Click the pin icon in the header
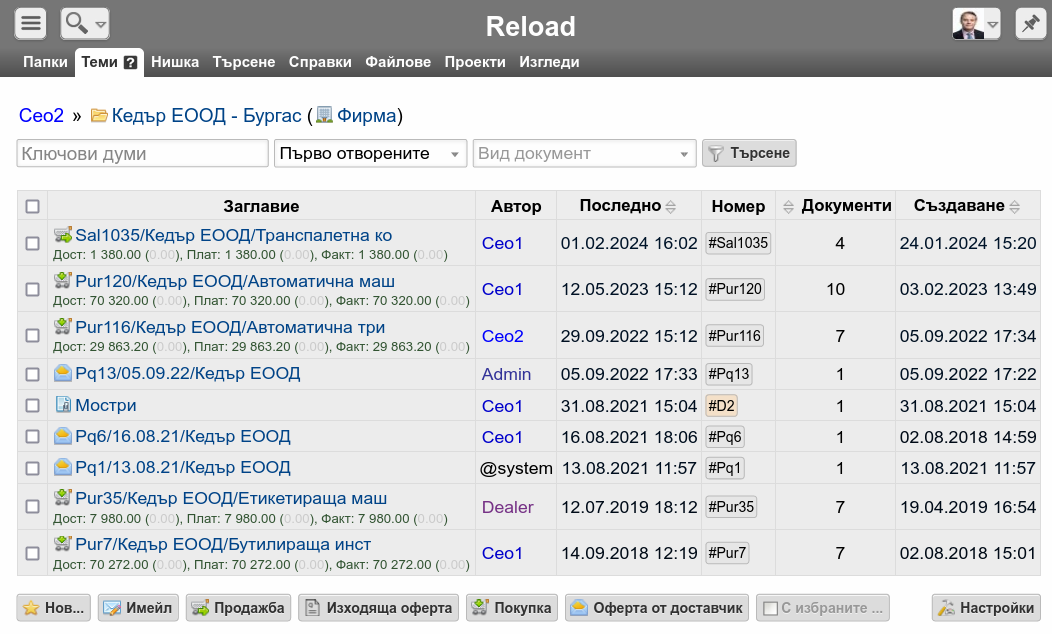1052x634 pixels. coord(1030,23)
